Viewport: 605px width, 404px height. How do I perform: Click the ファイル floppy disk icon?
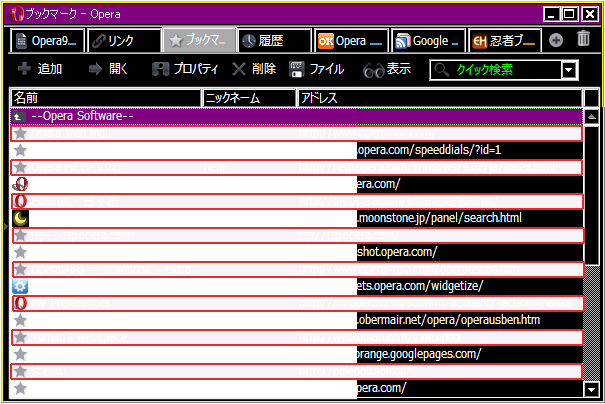[x=297, y=69]
